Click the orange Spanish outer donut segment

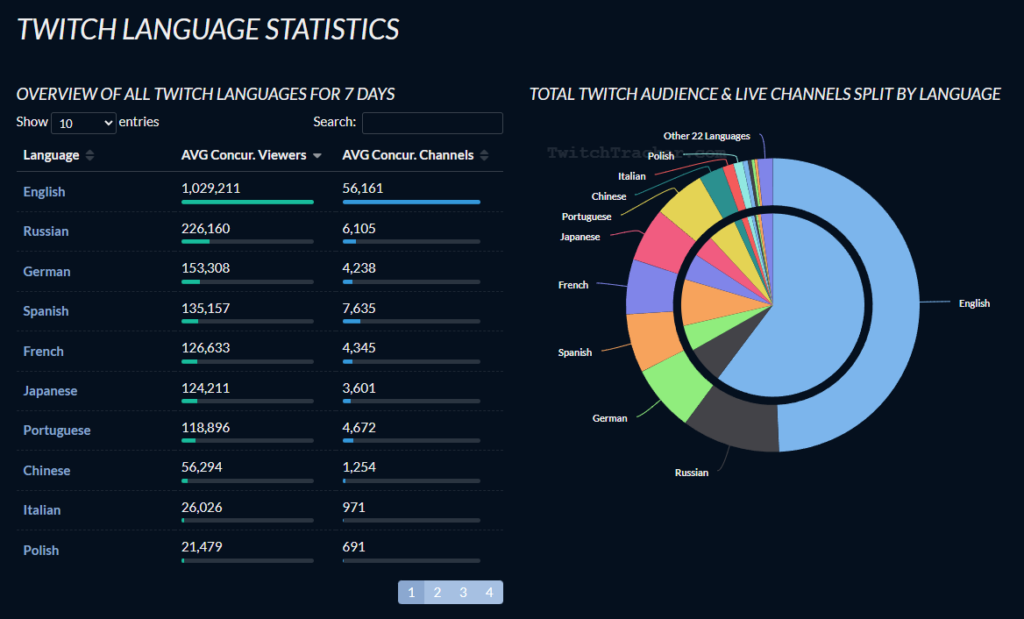(651, 340)
